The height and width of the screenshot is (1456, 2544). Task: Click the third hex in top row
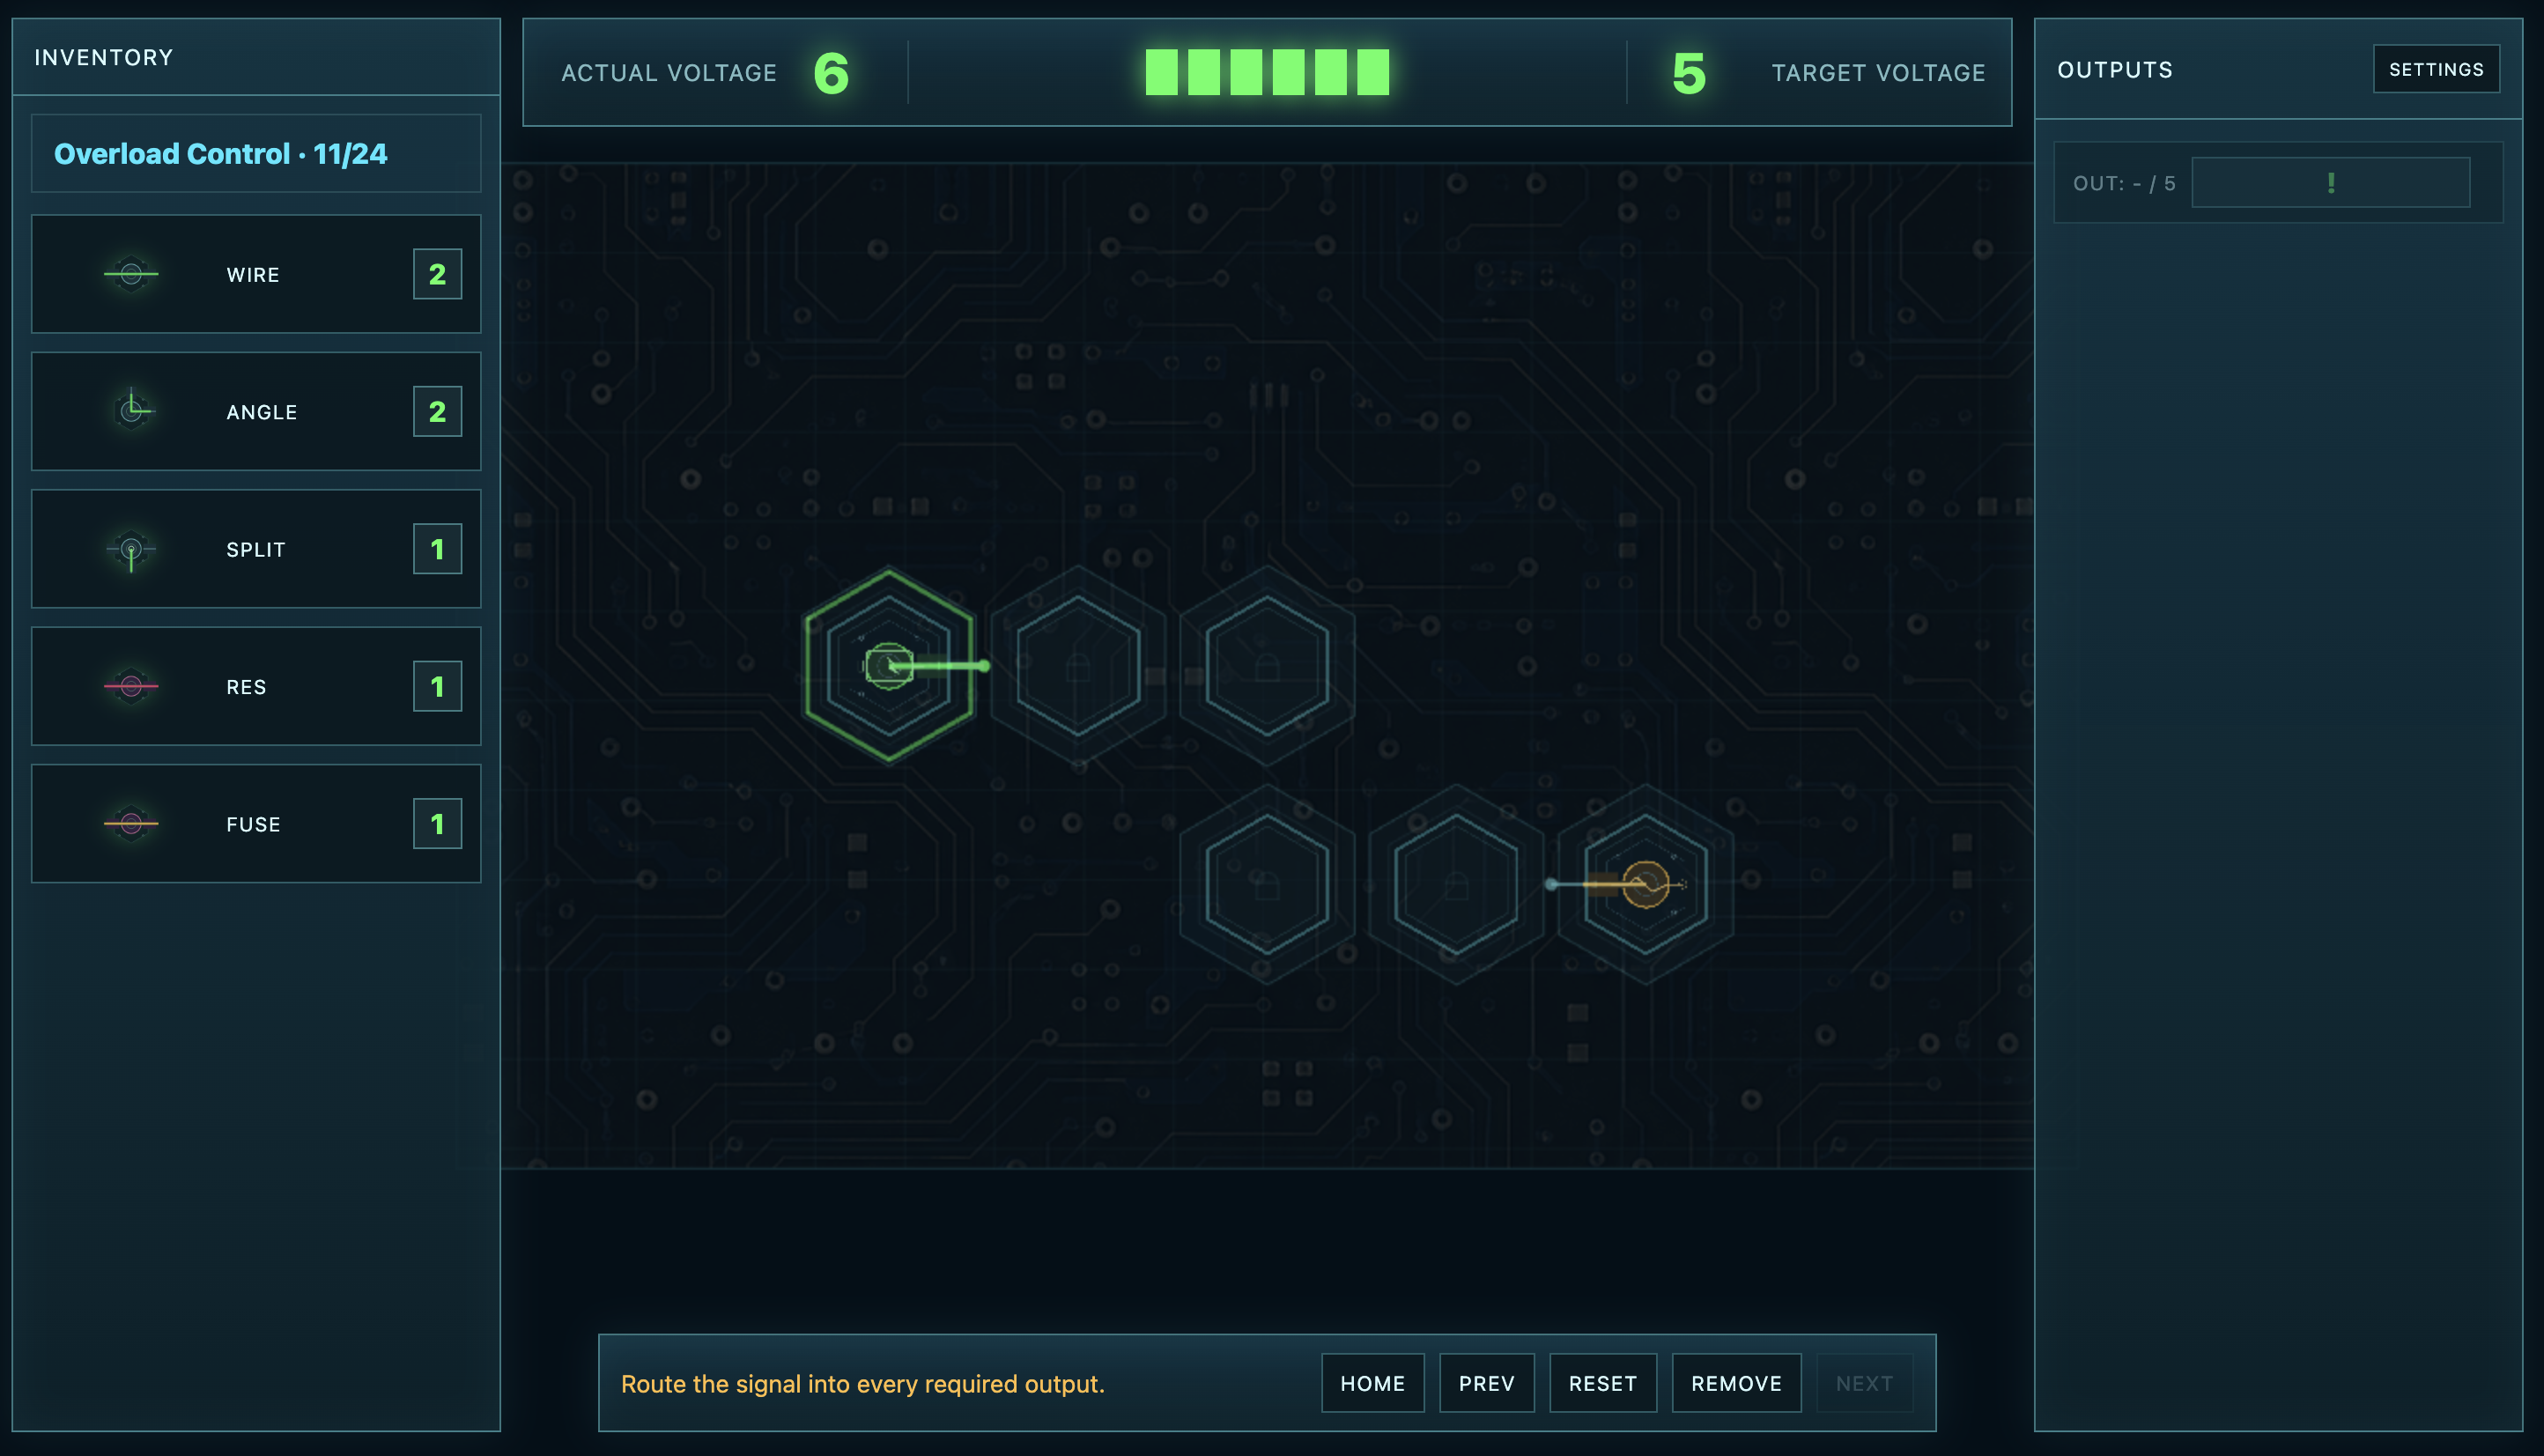point(1267,666)
